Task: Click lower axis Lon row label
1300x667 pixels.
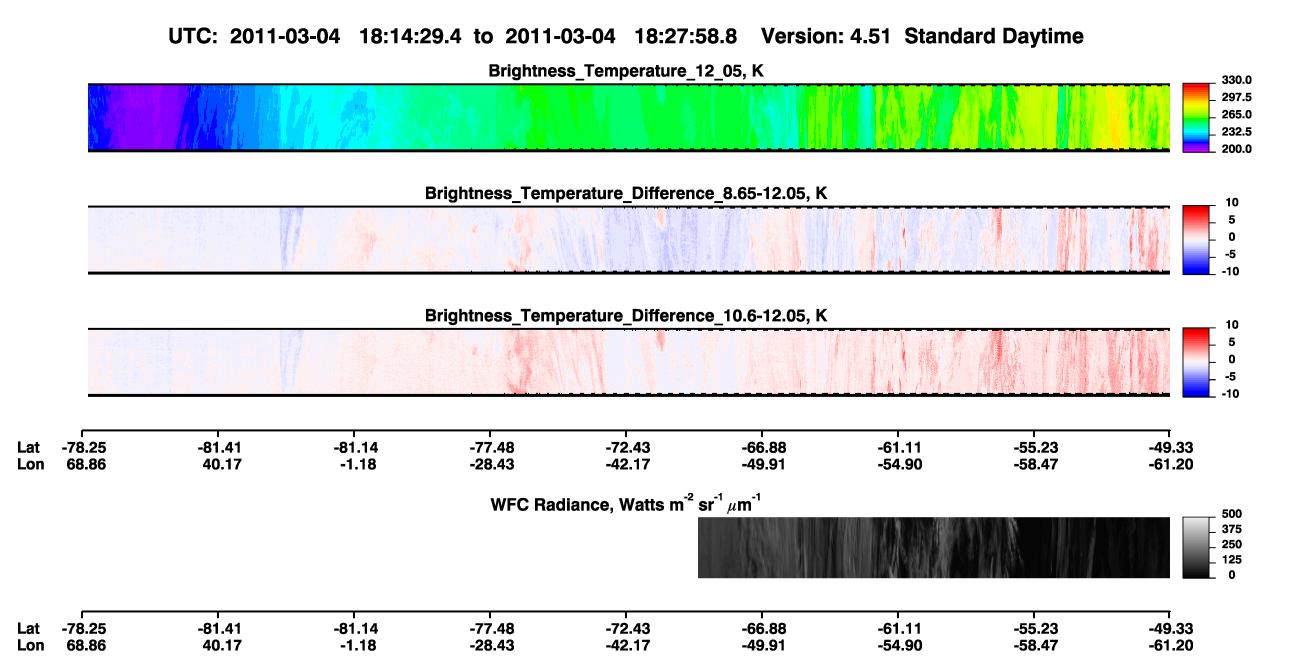Action: [29, 644]
